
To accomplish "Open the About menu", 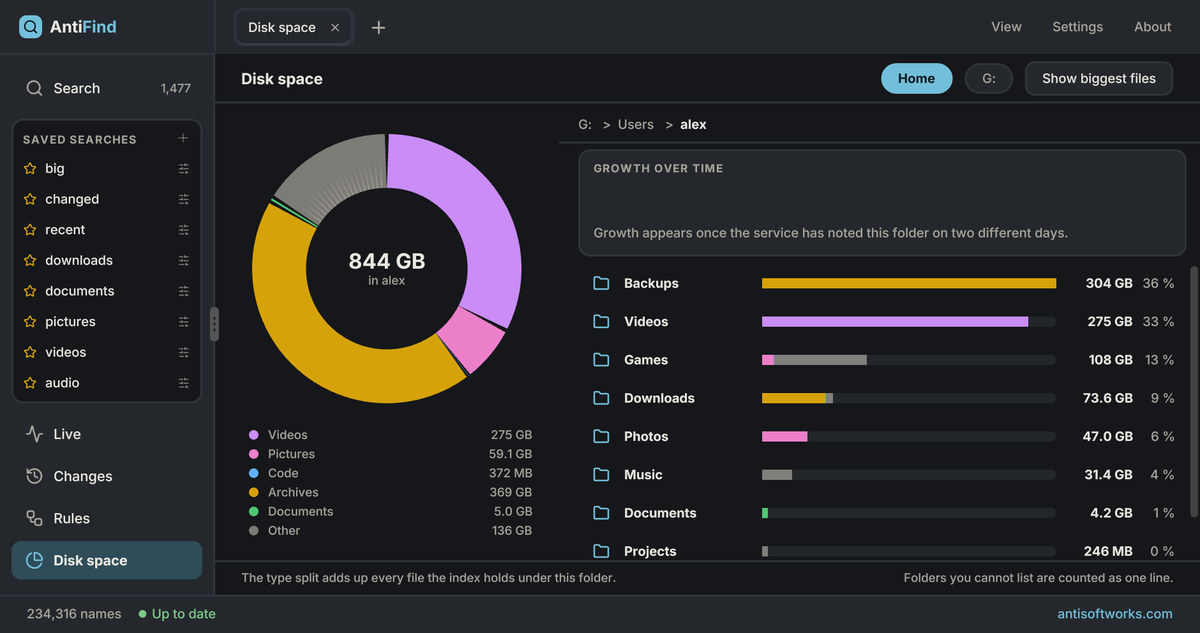I will [x=1152, y=27].
